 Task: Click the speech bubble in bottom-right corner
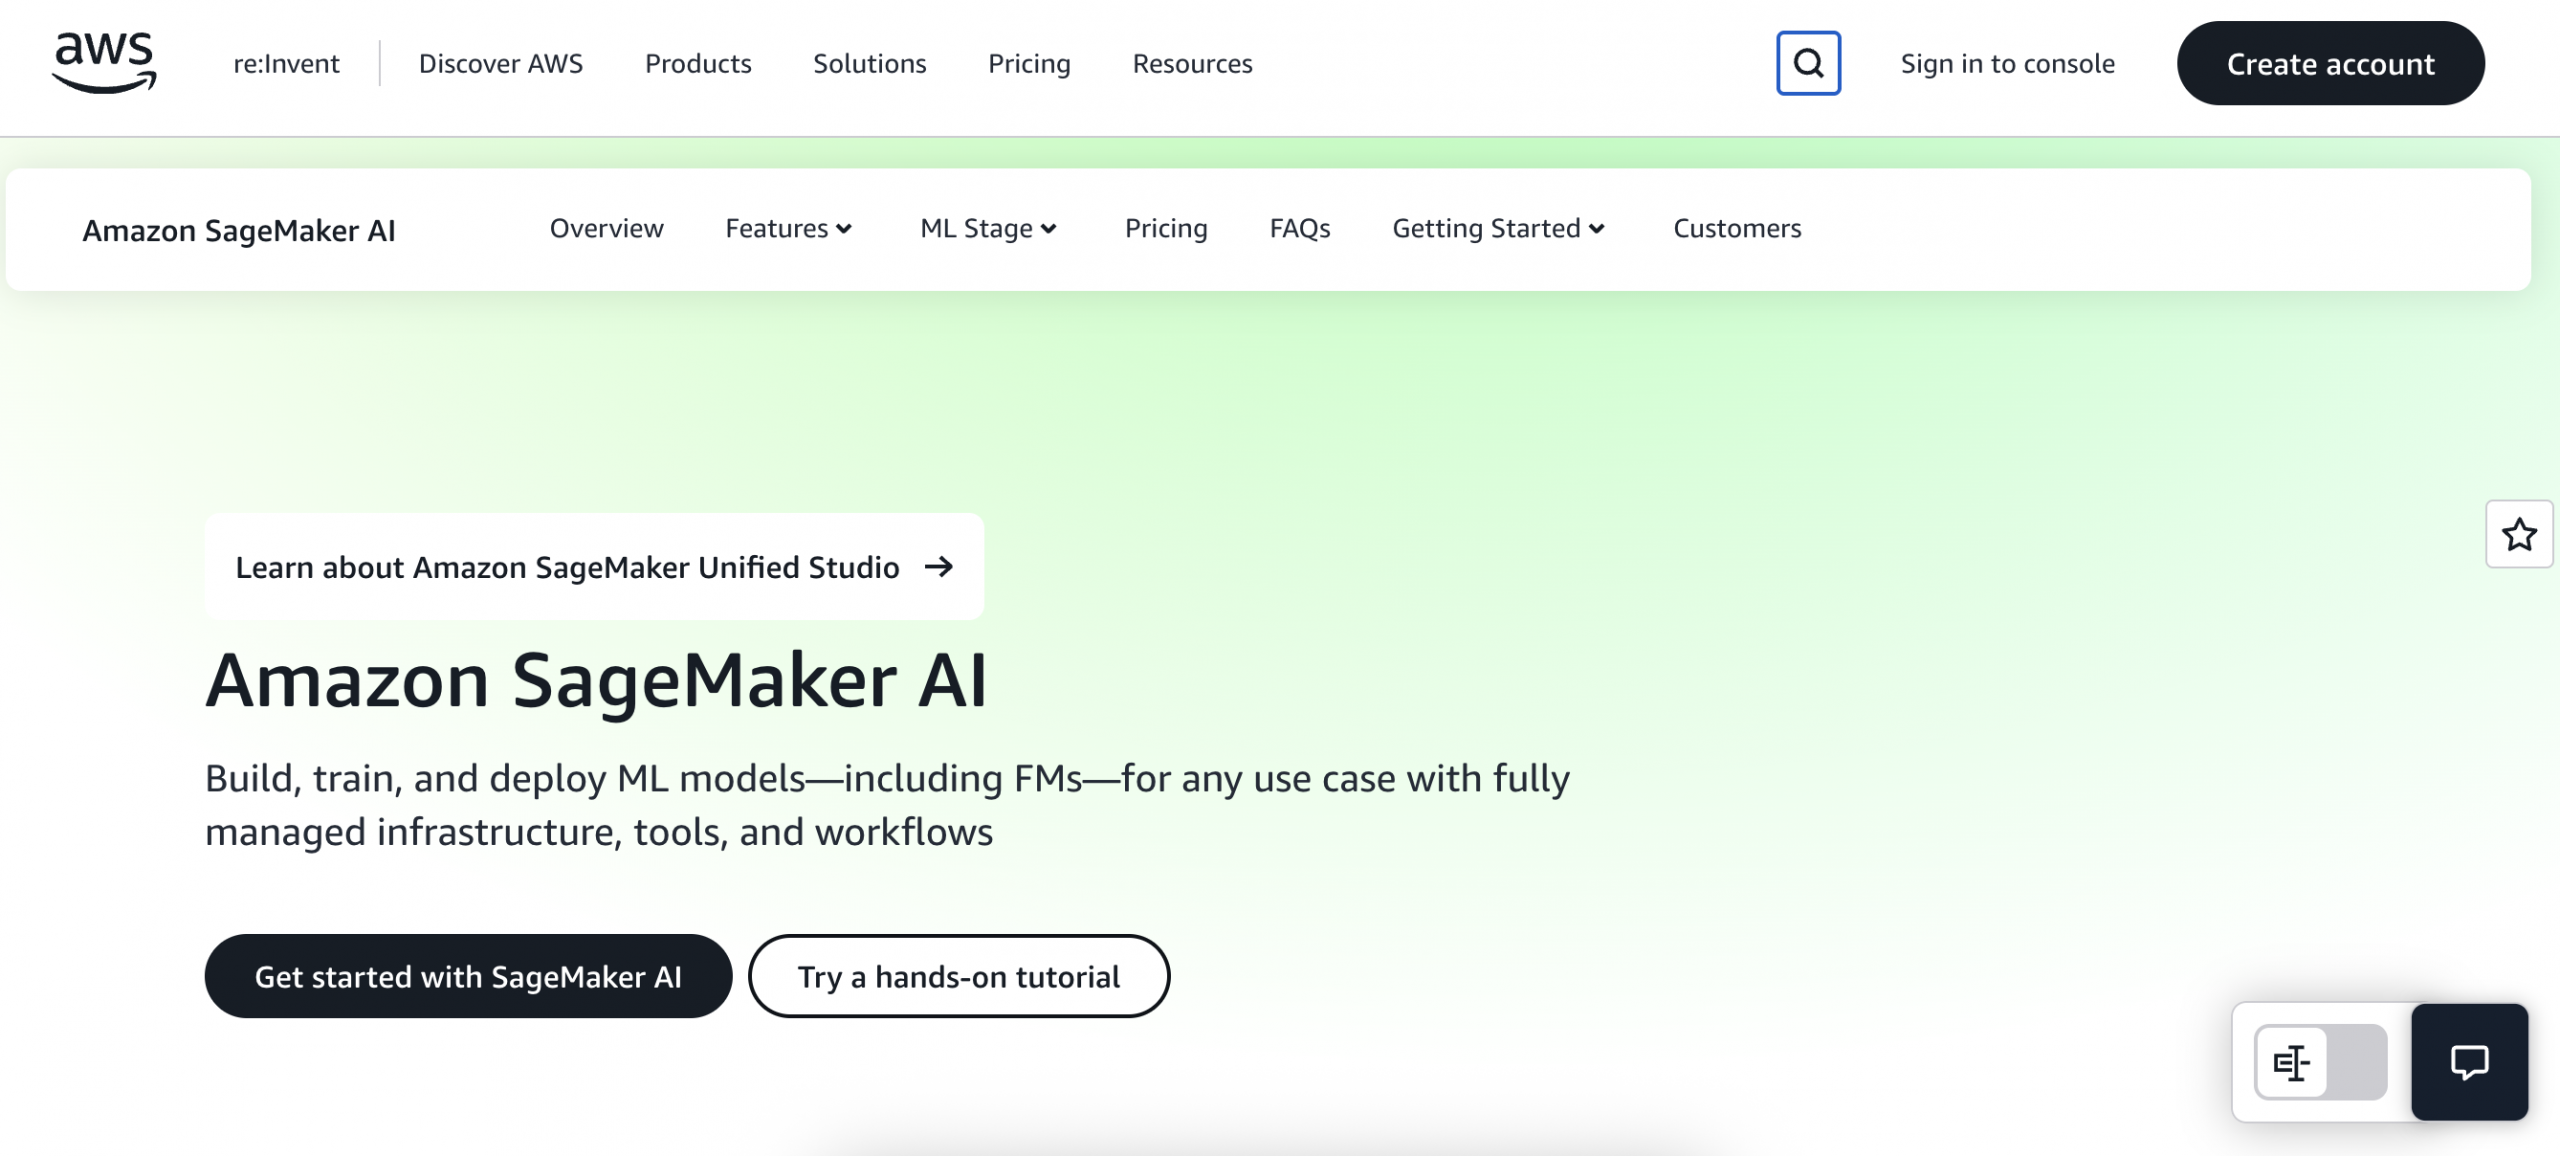pos(2469,1062)
